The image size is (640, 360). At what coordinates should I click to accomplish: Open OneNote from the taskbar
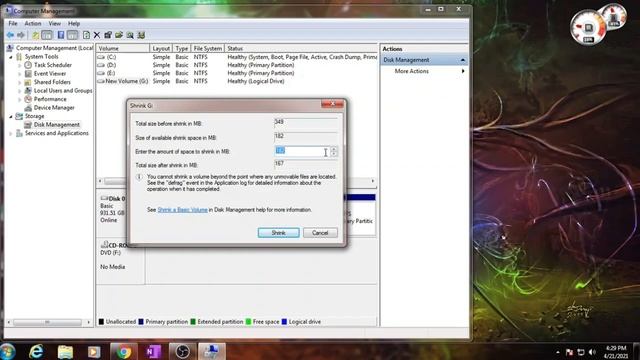coord(153,351)
